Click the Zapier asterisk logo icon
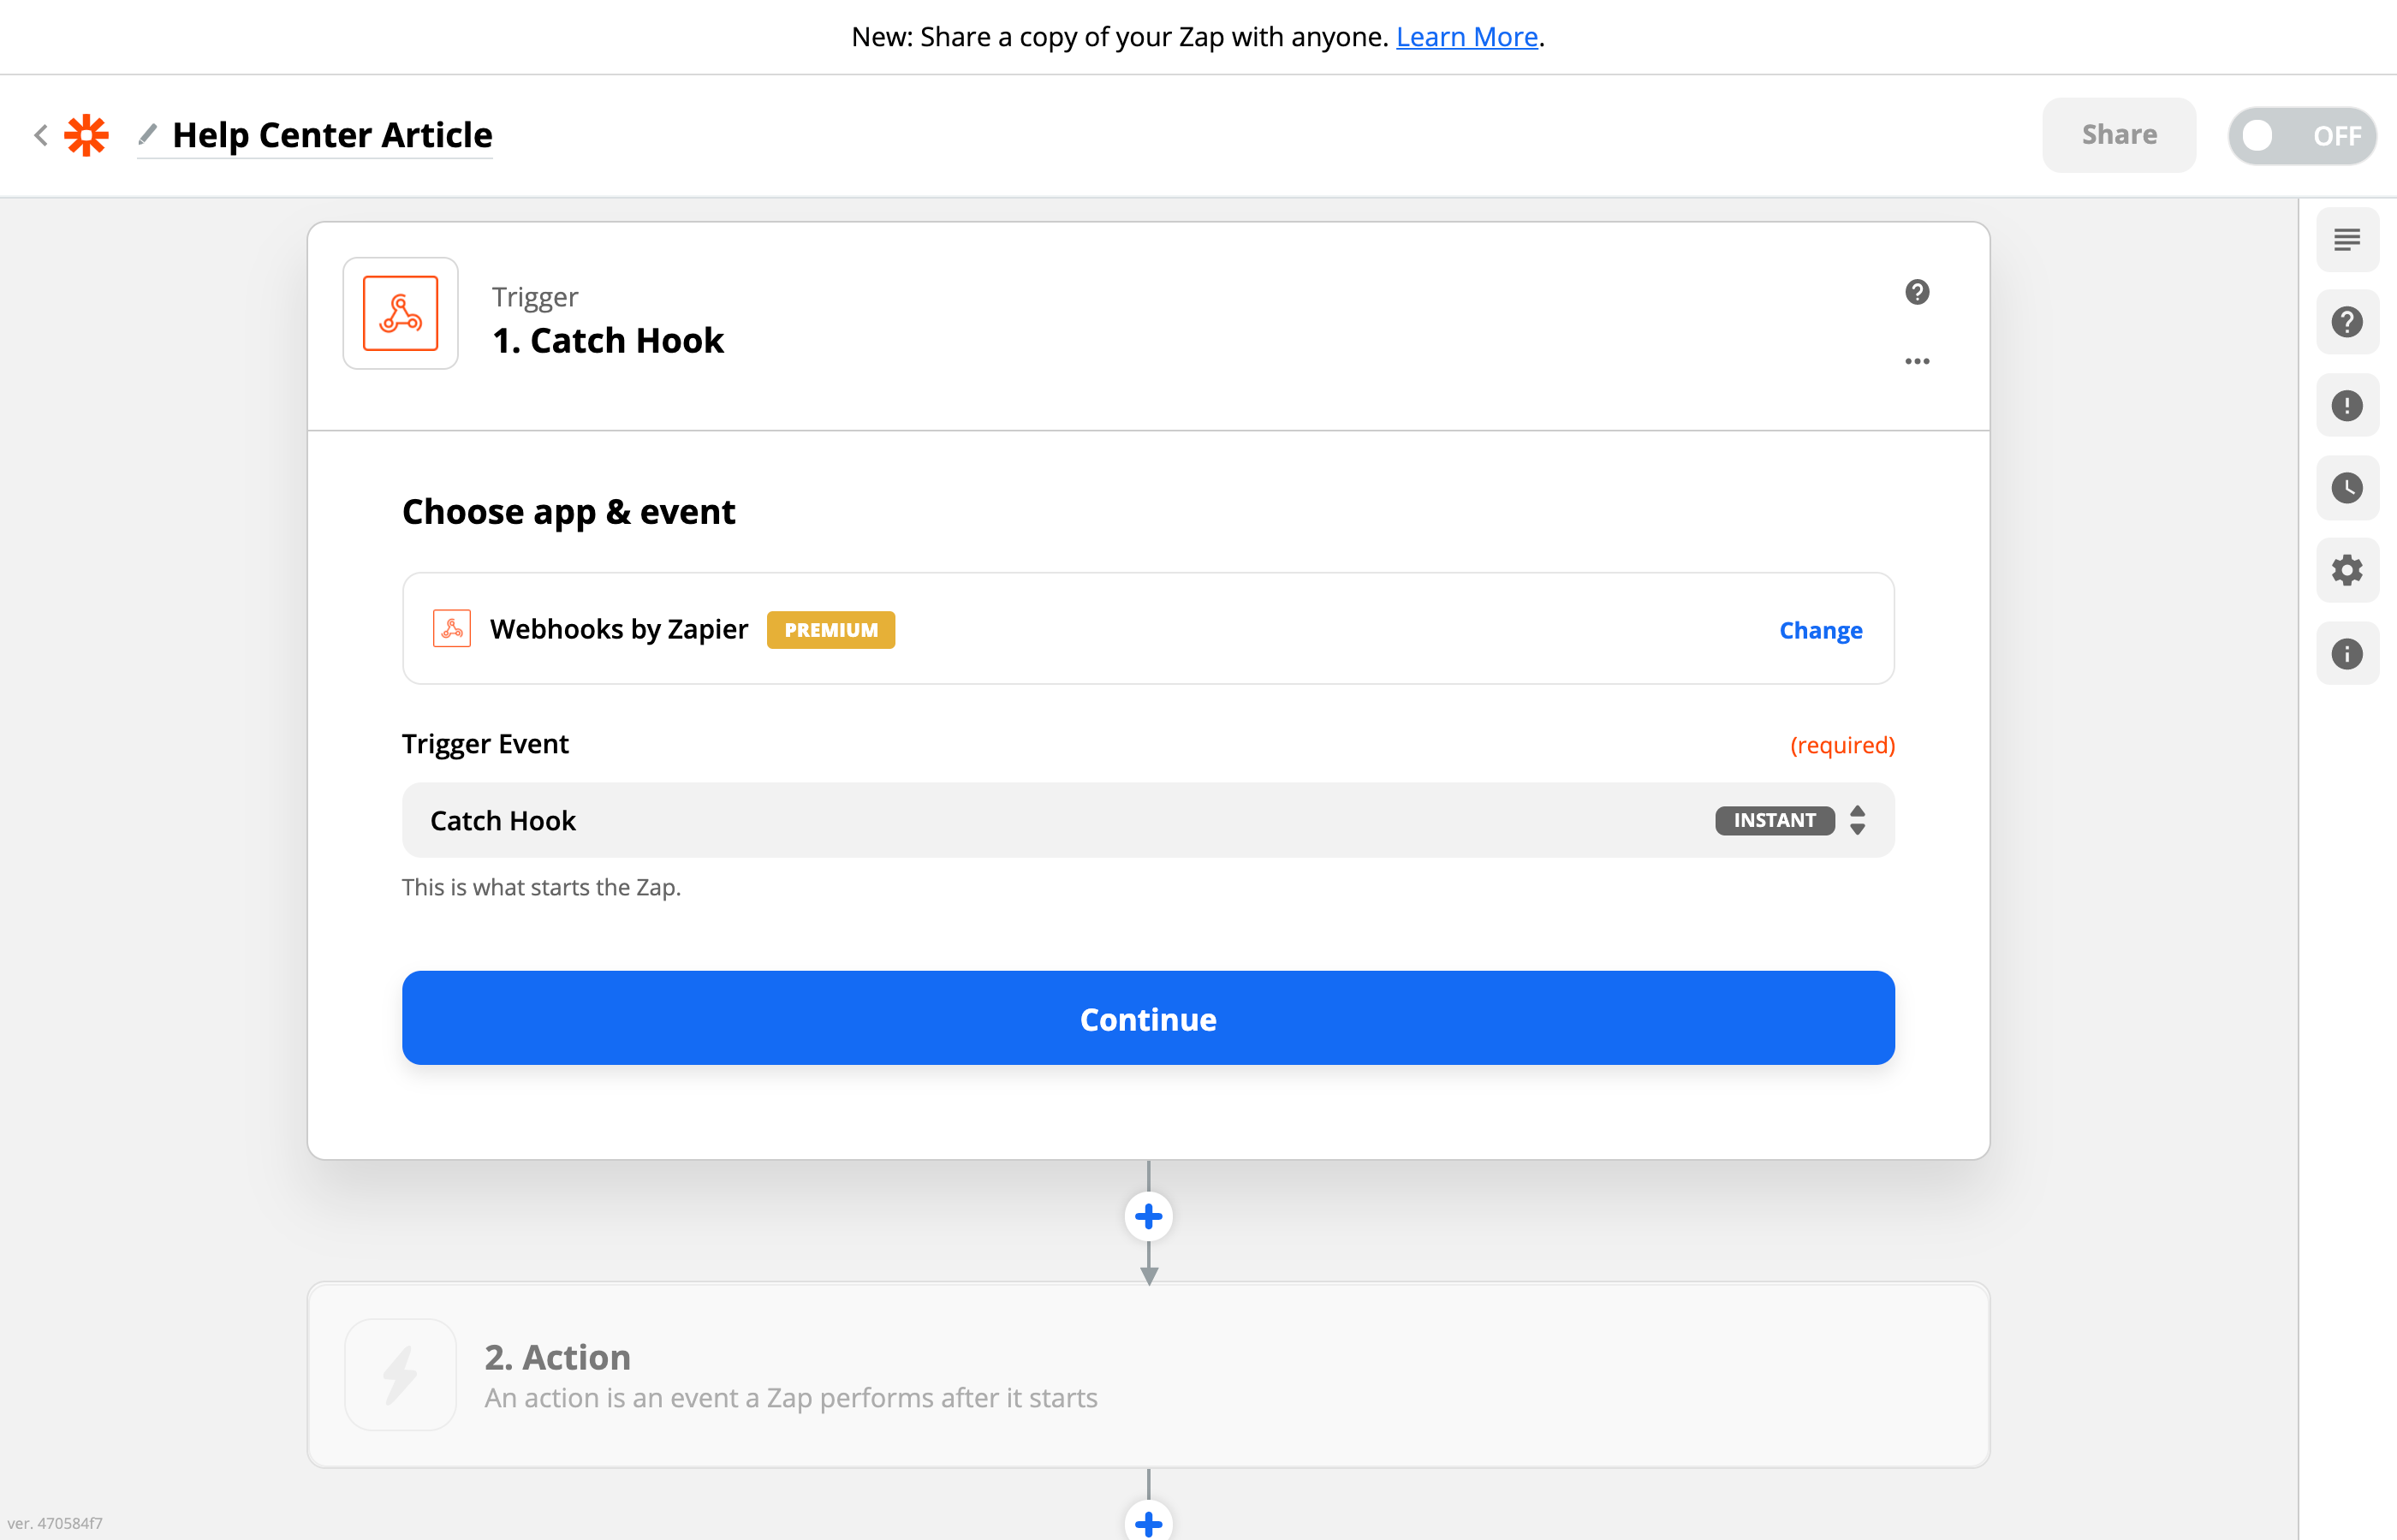 pyautogui.click(x=86, y=134)
